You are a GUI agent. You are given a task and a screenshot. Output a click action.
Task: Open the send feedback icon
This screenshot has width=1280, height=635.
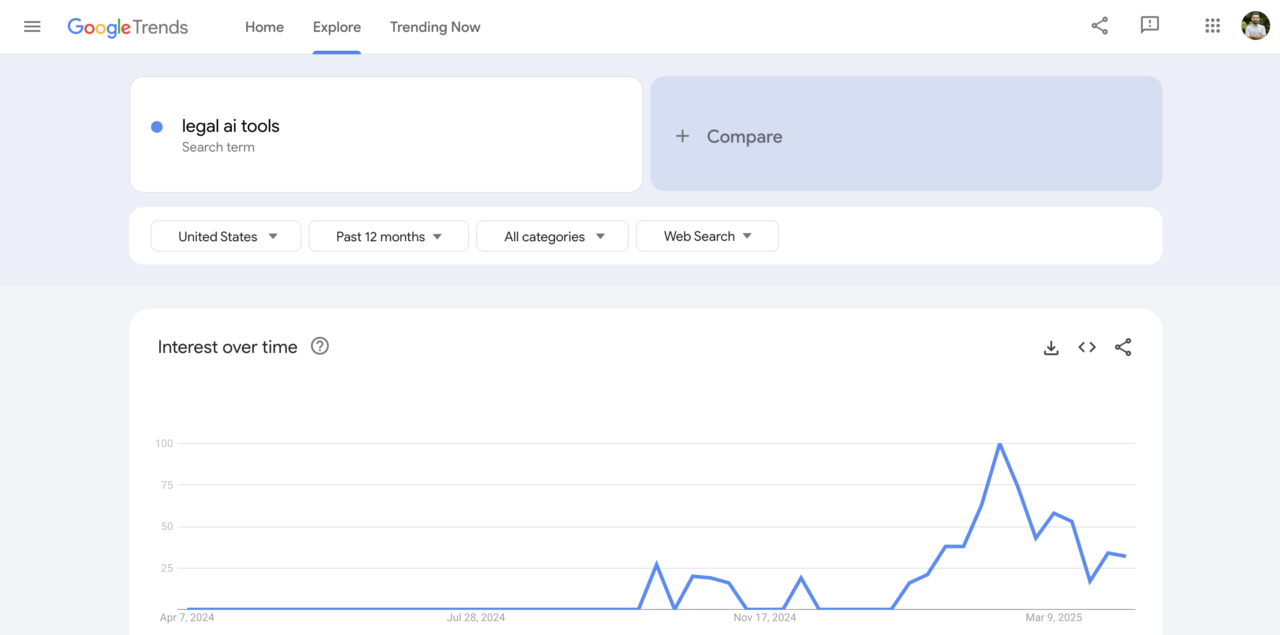click(x=1149, y=26)
